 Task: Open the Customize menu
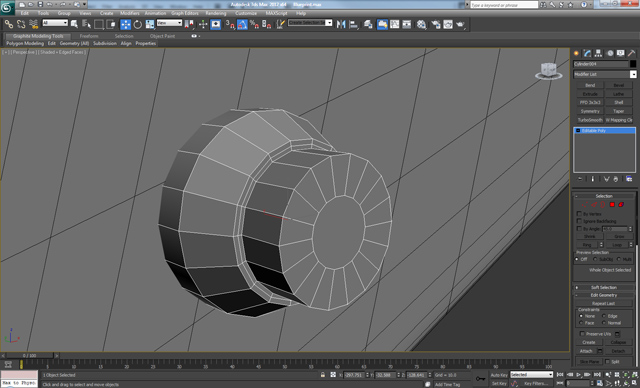click(x=246, y=13)
